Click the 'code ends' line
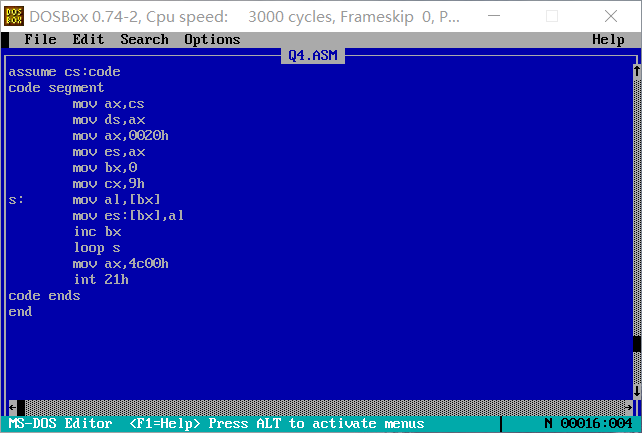The width and height of the screenshot is (642, 433). tap(44, 295)
